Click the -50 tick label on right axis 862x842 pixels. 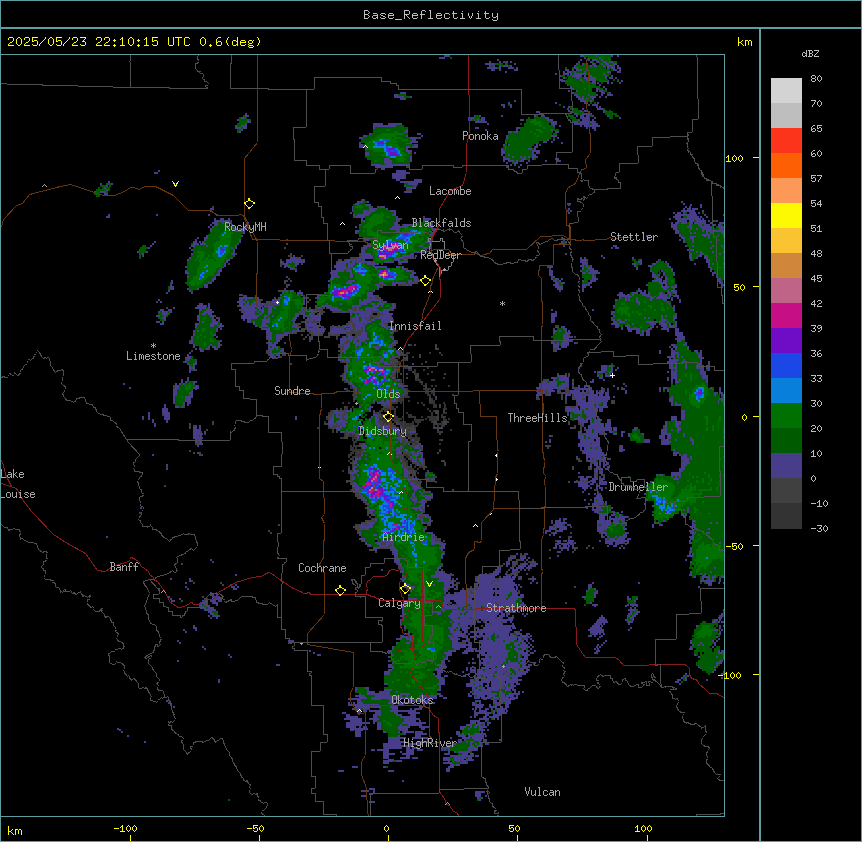pyautogui.click(x=734, y=546)
